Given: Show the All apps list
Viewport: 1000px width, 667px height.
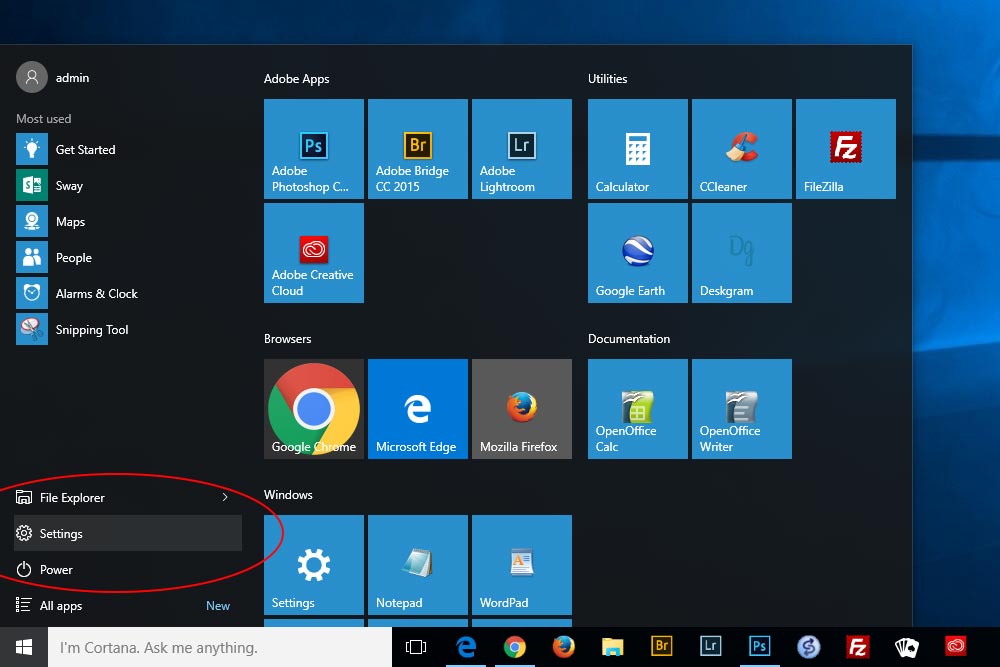Looking at the screenshot, I should (60, 606).
